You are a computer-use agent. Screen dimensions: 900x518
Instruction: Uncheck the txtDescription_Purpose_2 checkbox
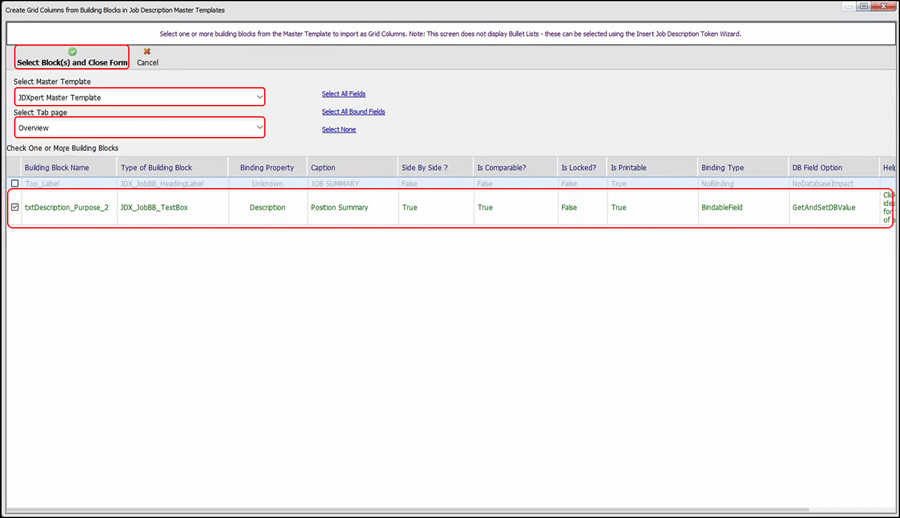tap(14, 208)
